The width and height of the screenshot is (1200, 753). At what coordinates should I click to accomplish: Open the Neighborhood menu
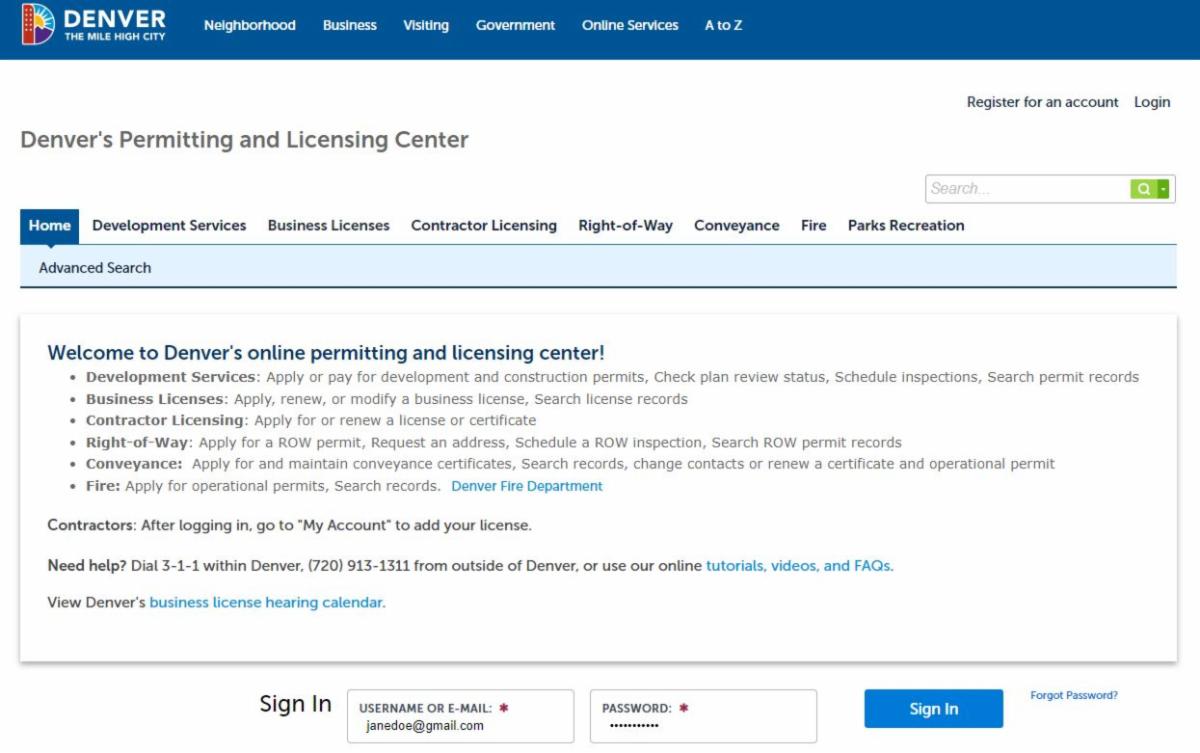249,25
